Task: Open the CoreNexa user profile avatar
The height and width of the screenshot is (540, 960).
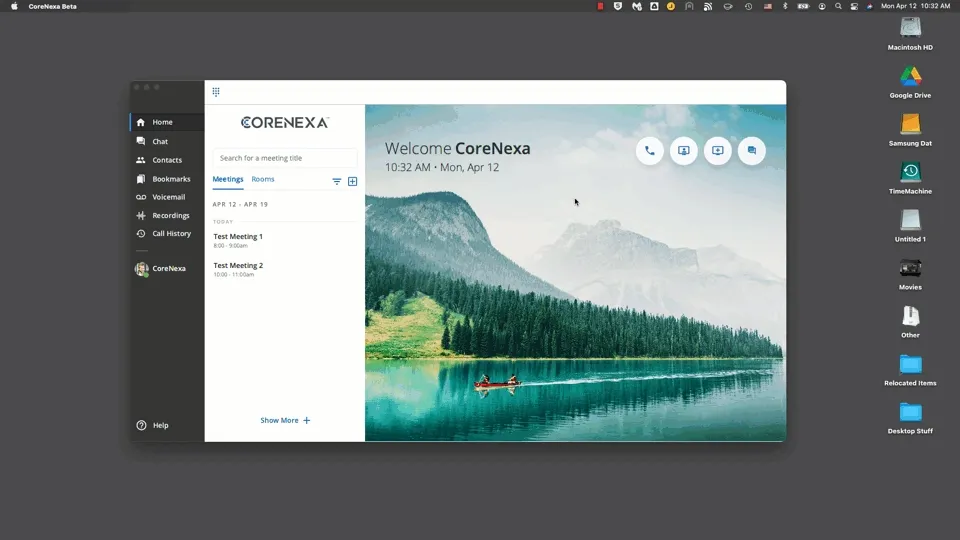Action: 141,269
